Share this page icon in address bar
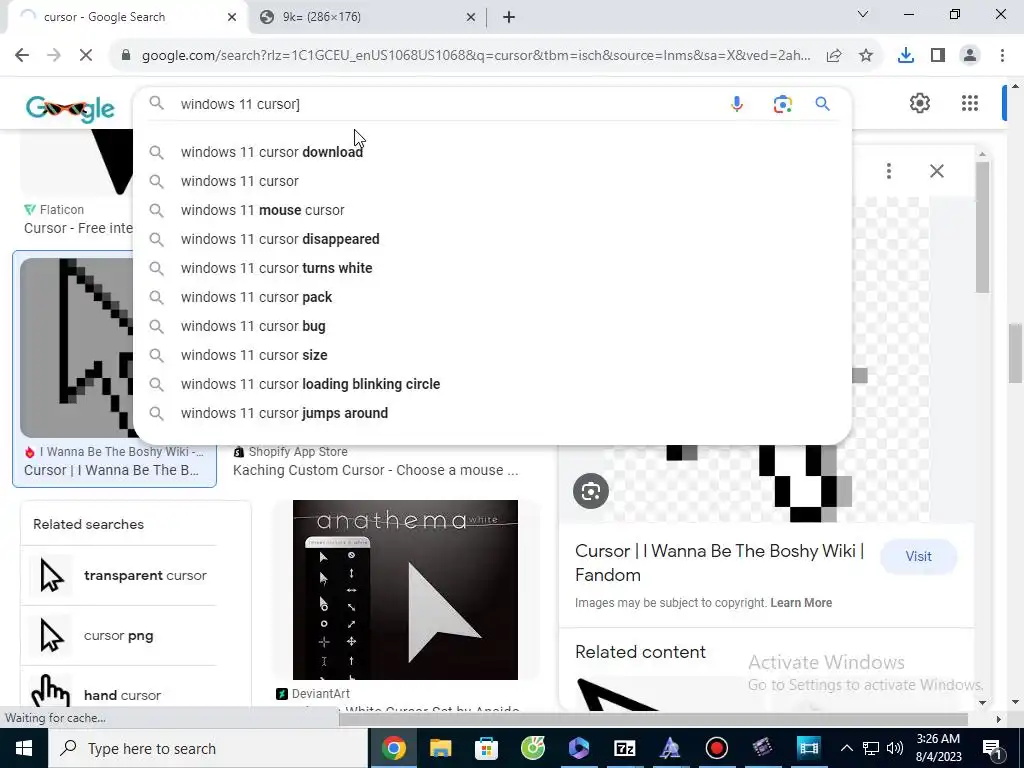 834,56
